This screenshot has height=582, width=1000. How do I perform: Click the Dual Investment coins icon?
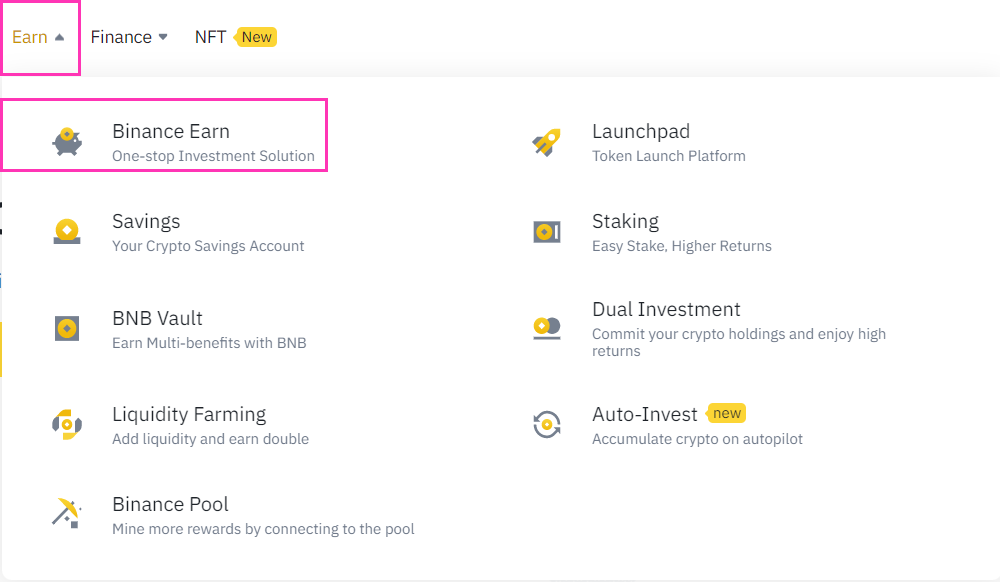547,328
